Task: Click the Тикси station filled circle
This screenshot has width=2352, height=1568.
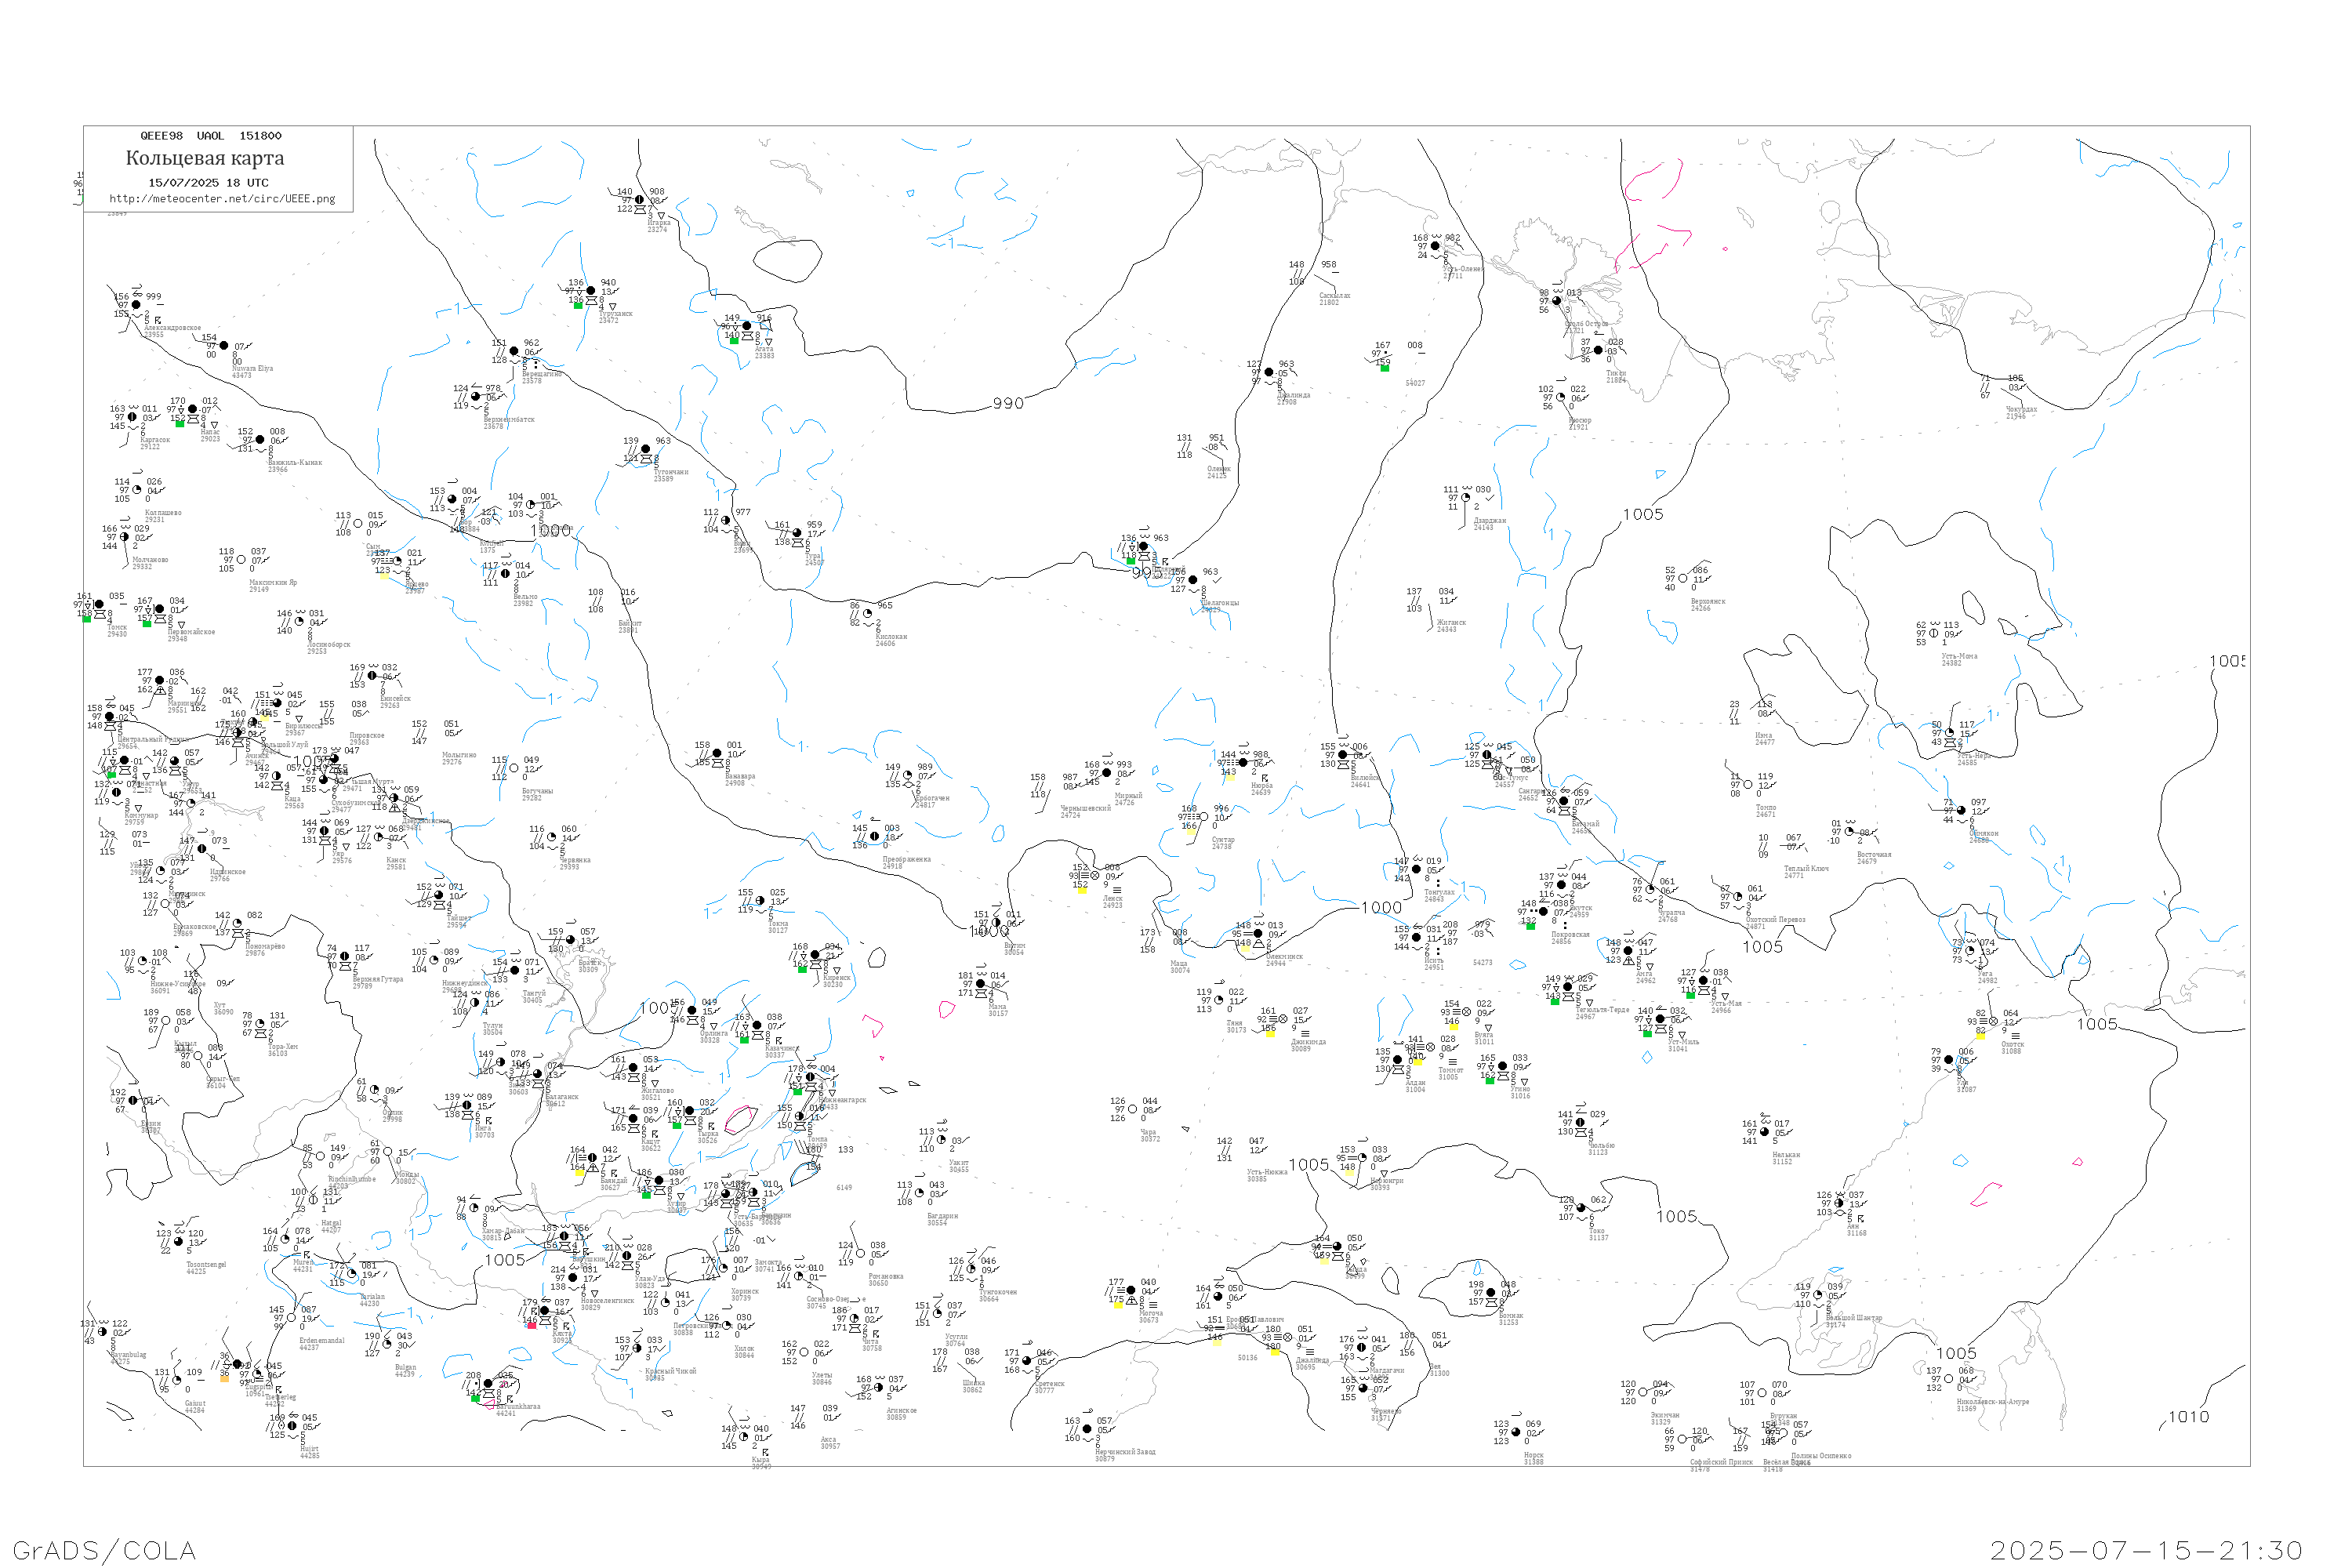Action: click(1598, 350)
